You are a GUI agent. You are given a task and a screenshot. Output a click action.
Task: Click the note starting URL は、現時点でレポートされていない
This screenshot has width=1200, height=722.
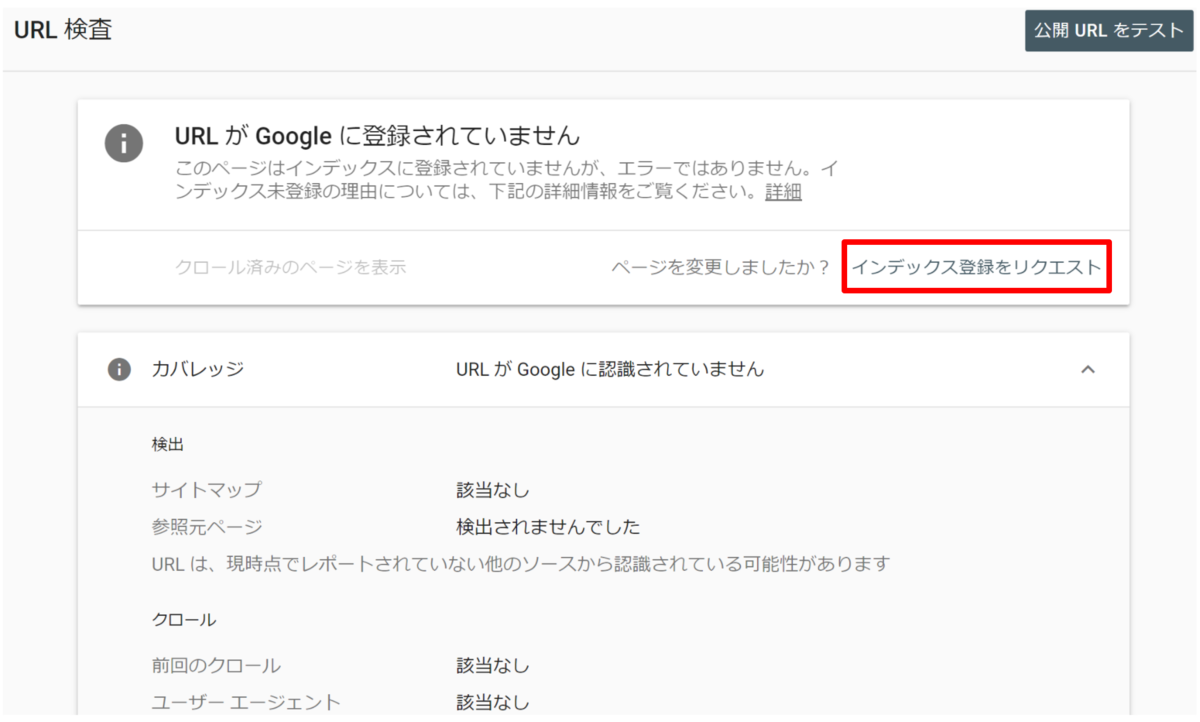tap(521, 564)
